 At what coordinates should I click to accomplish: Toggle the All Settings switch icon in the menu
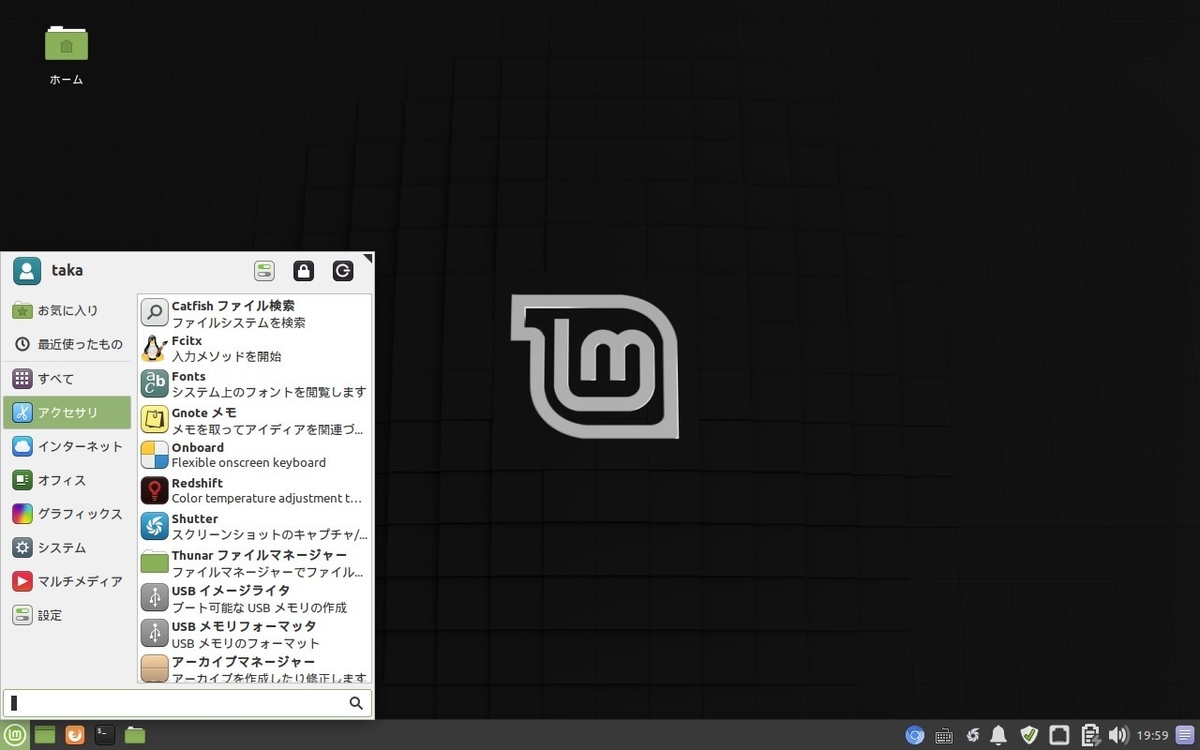coord(264,270)
